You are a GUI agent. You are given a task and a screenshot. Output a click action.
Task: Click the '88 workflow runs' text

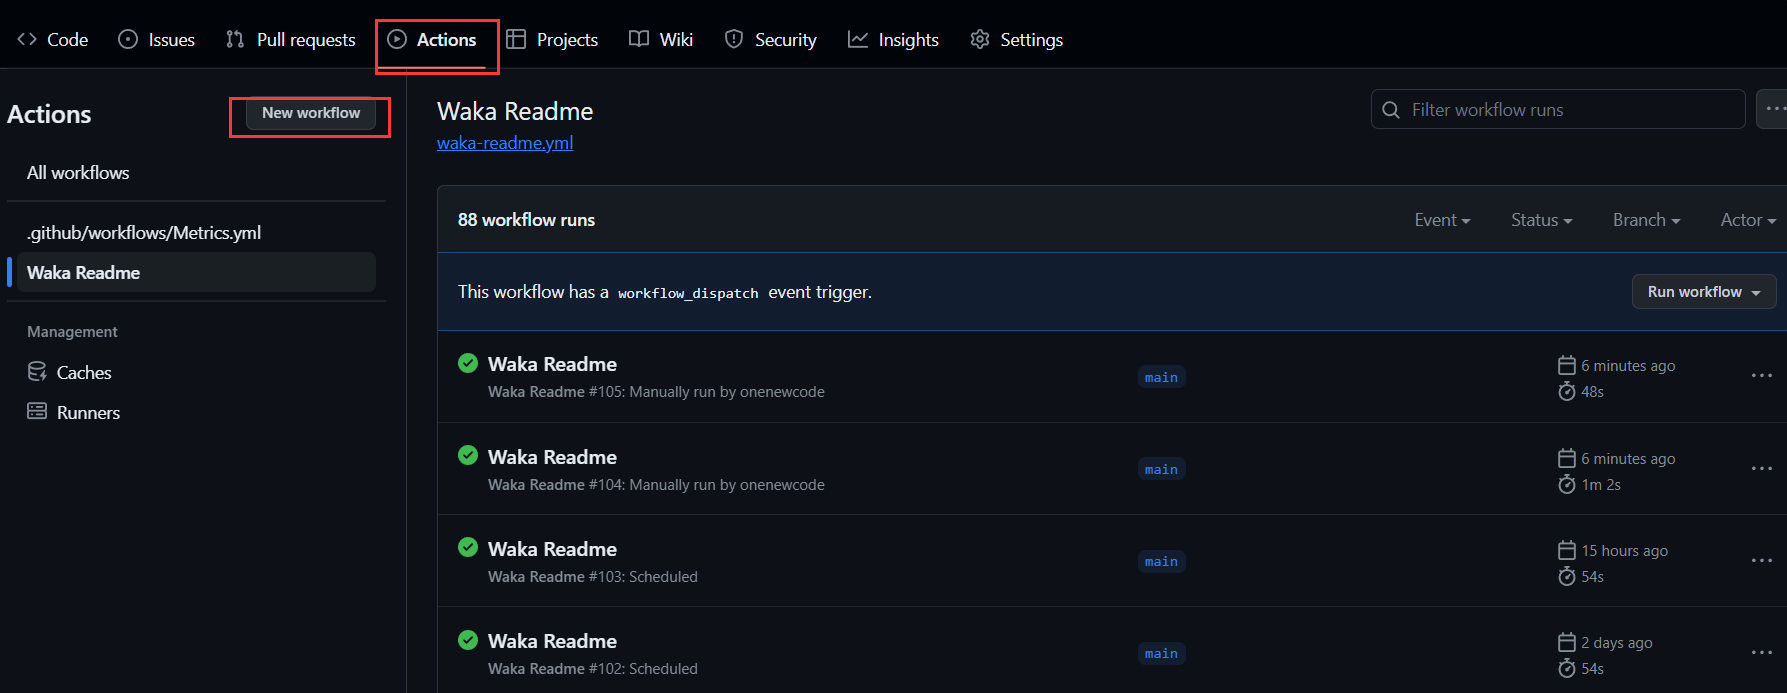point(526,220)
